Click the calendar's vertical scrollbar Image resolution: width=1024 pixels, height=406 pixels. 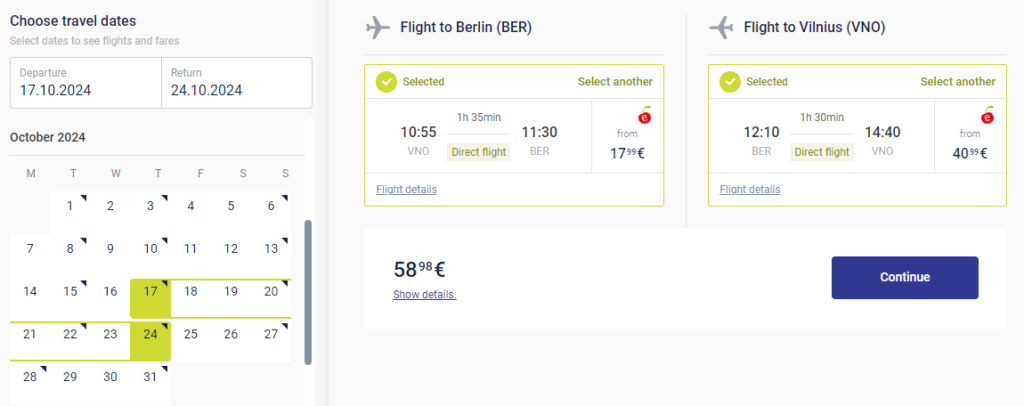(308, 292)
